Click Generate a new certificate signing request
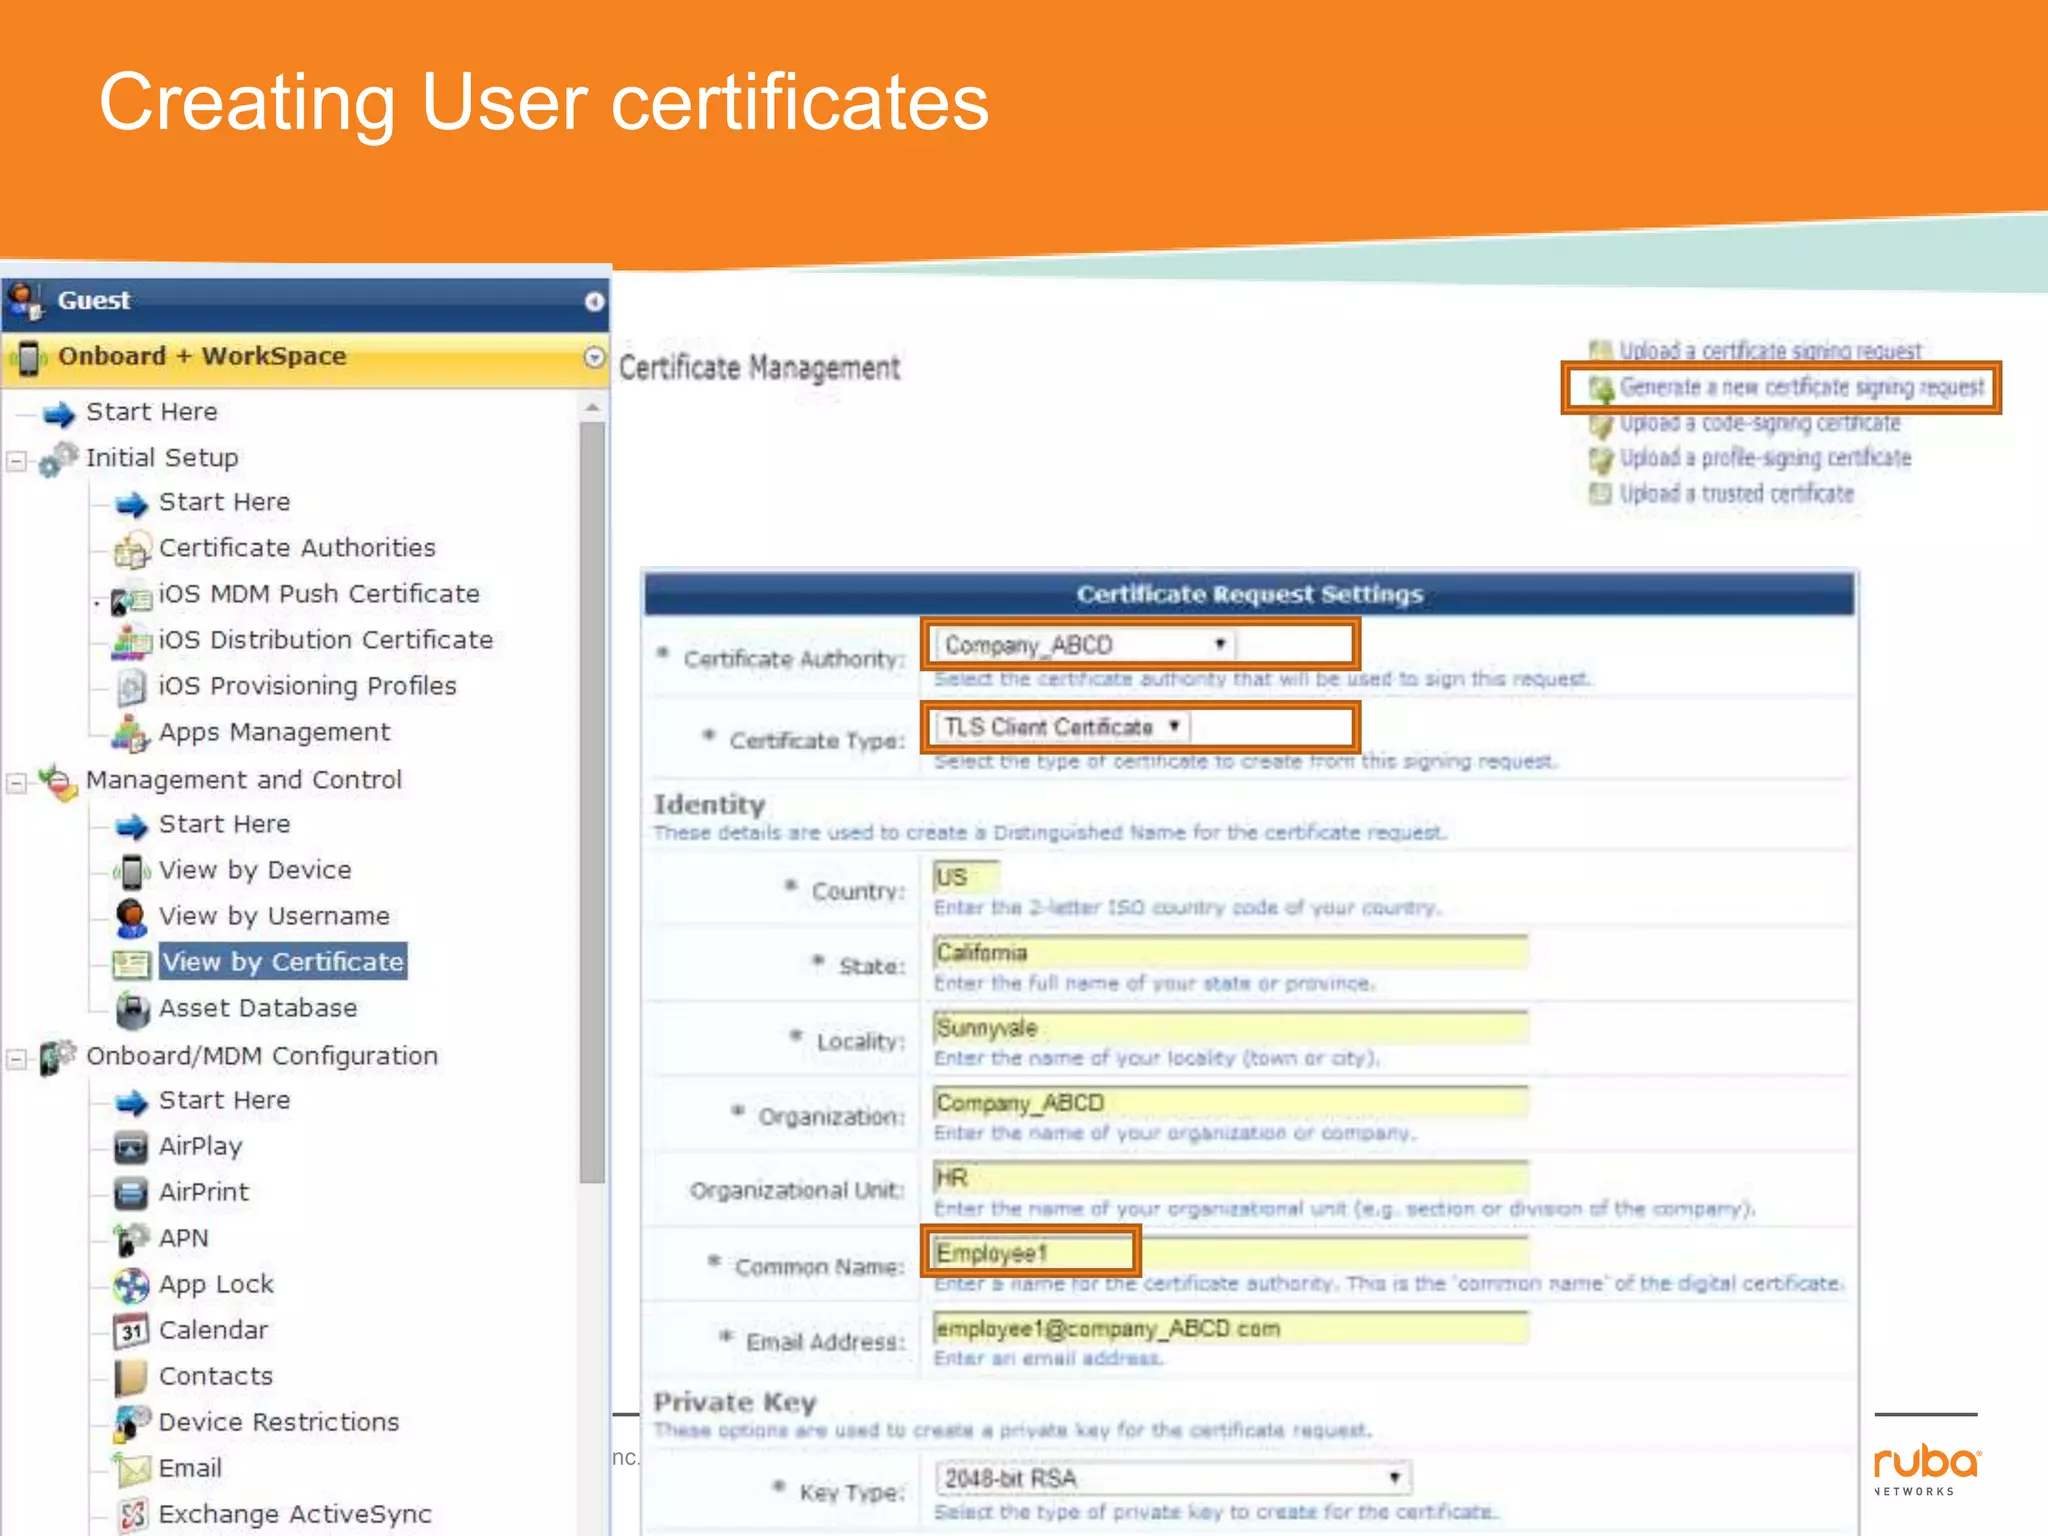This screenshot has height=1536, width=2048. [1801, 387]
